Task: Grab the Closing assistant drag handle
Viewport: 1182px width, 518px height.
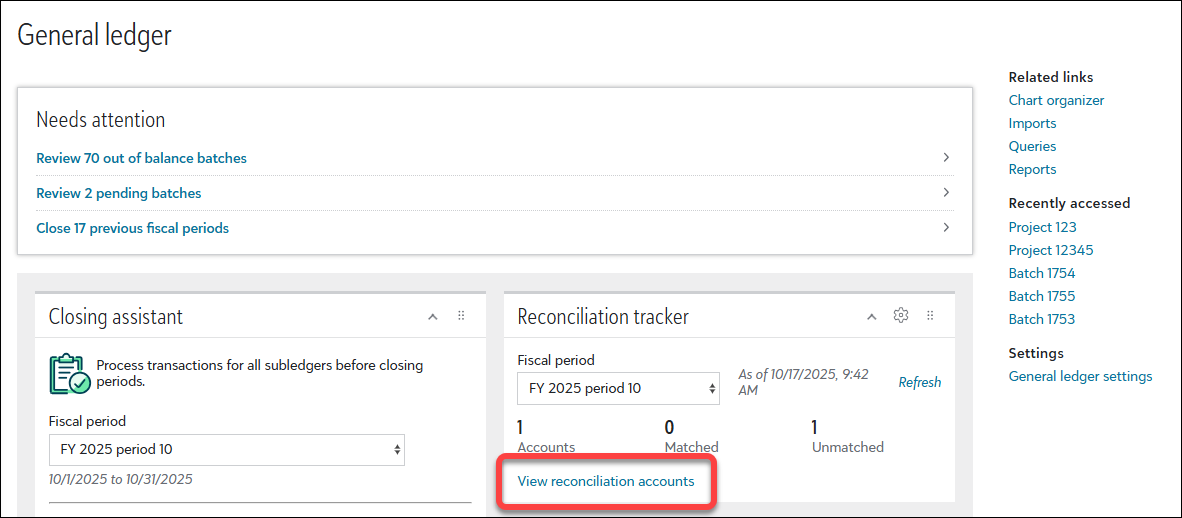Action: coord(461,316)
